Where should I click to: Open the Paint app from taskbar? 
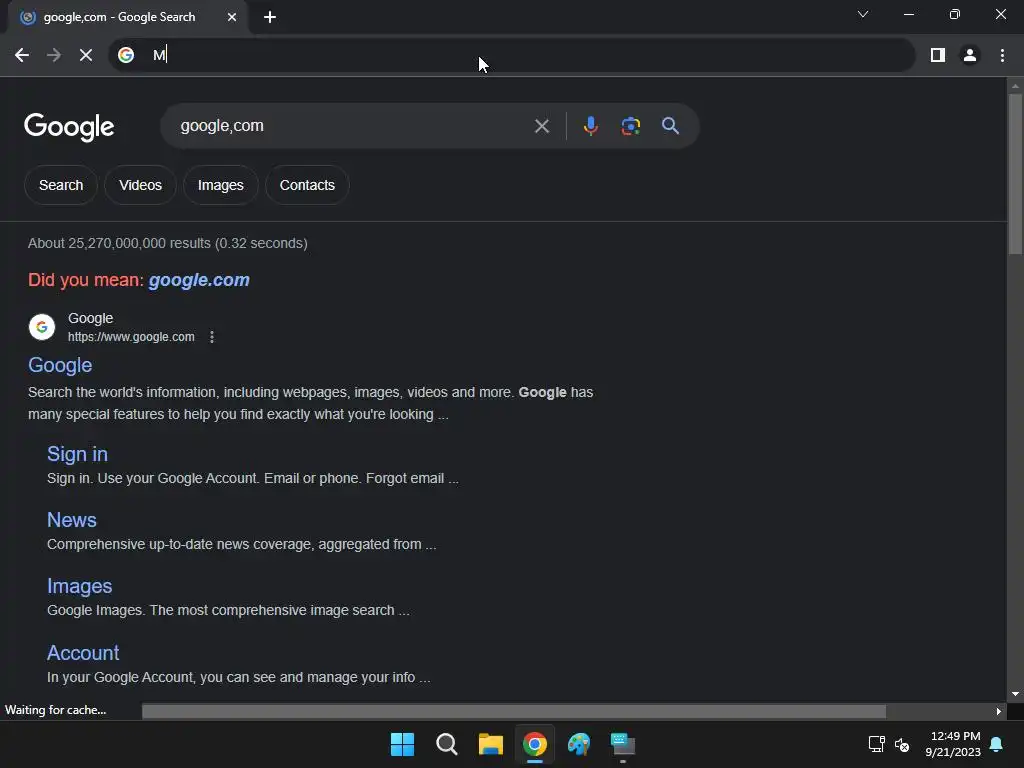[579, 744]
